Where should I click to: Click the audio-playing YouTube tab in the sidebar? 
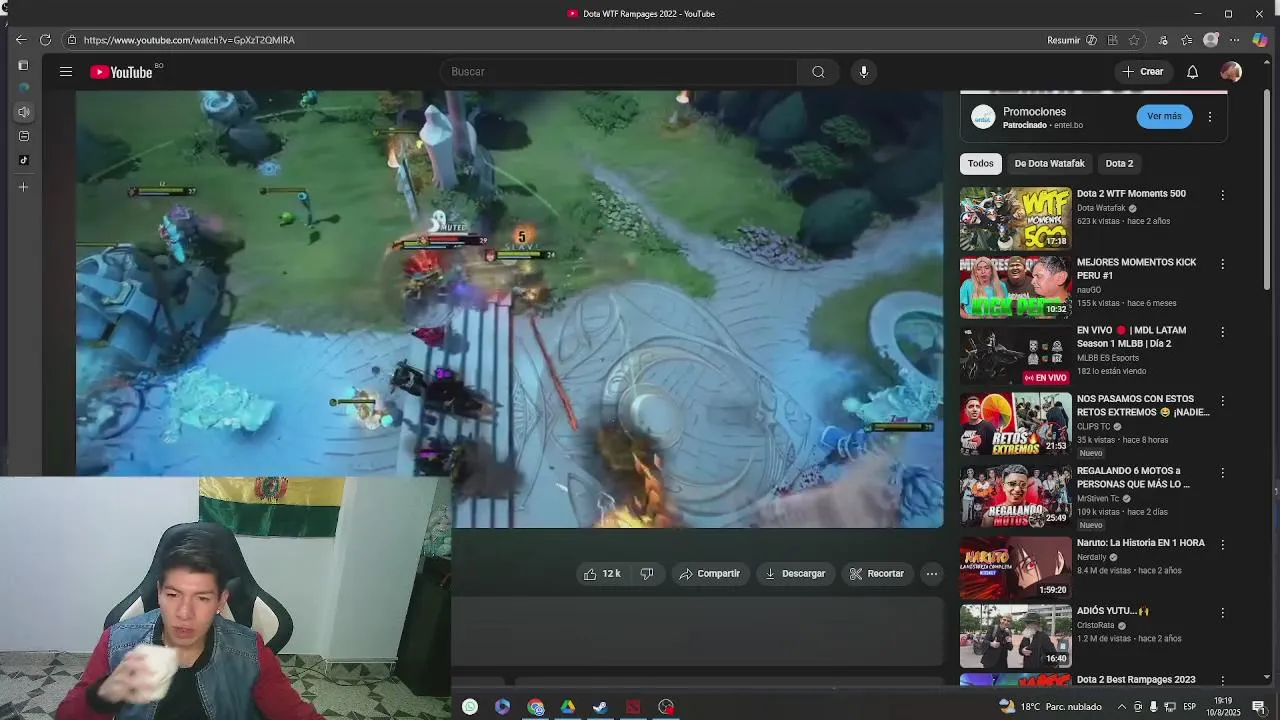23,112
